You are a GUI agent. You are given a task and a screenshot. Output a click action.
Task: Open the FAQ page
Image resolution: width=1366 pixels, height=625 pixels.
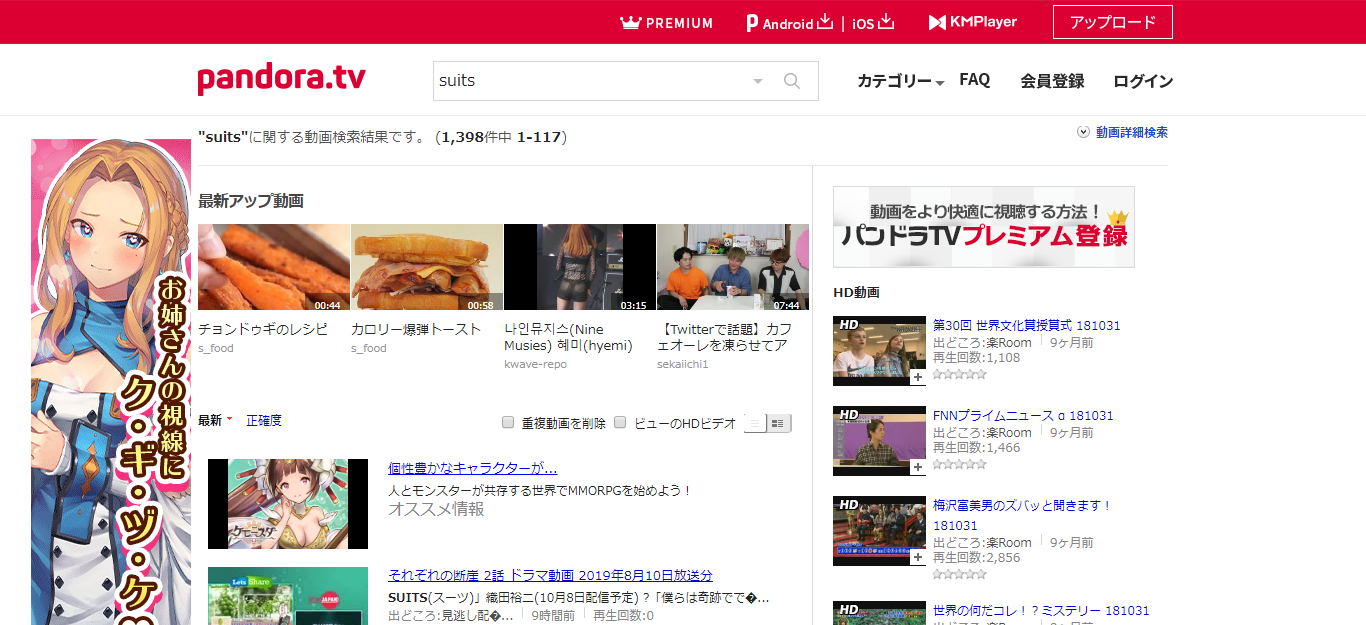pyautogui.click(x=974, y=80)
